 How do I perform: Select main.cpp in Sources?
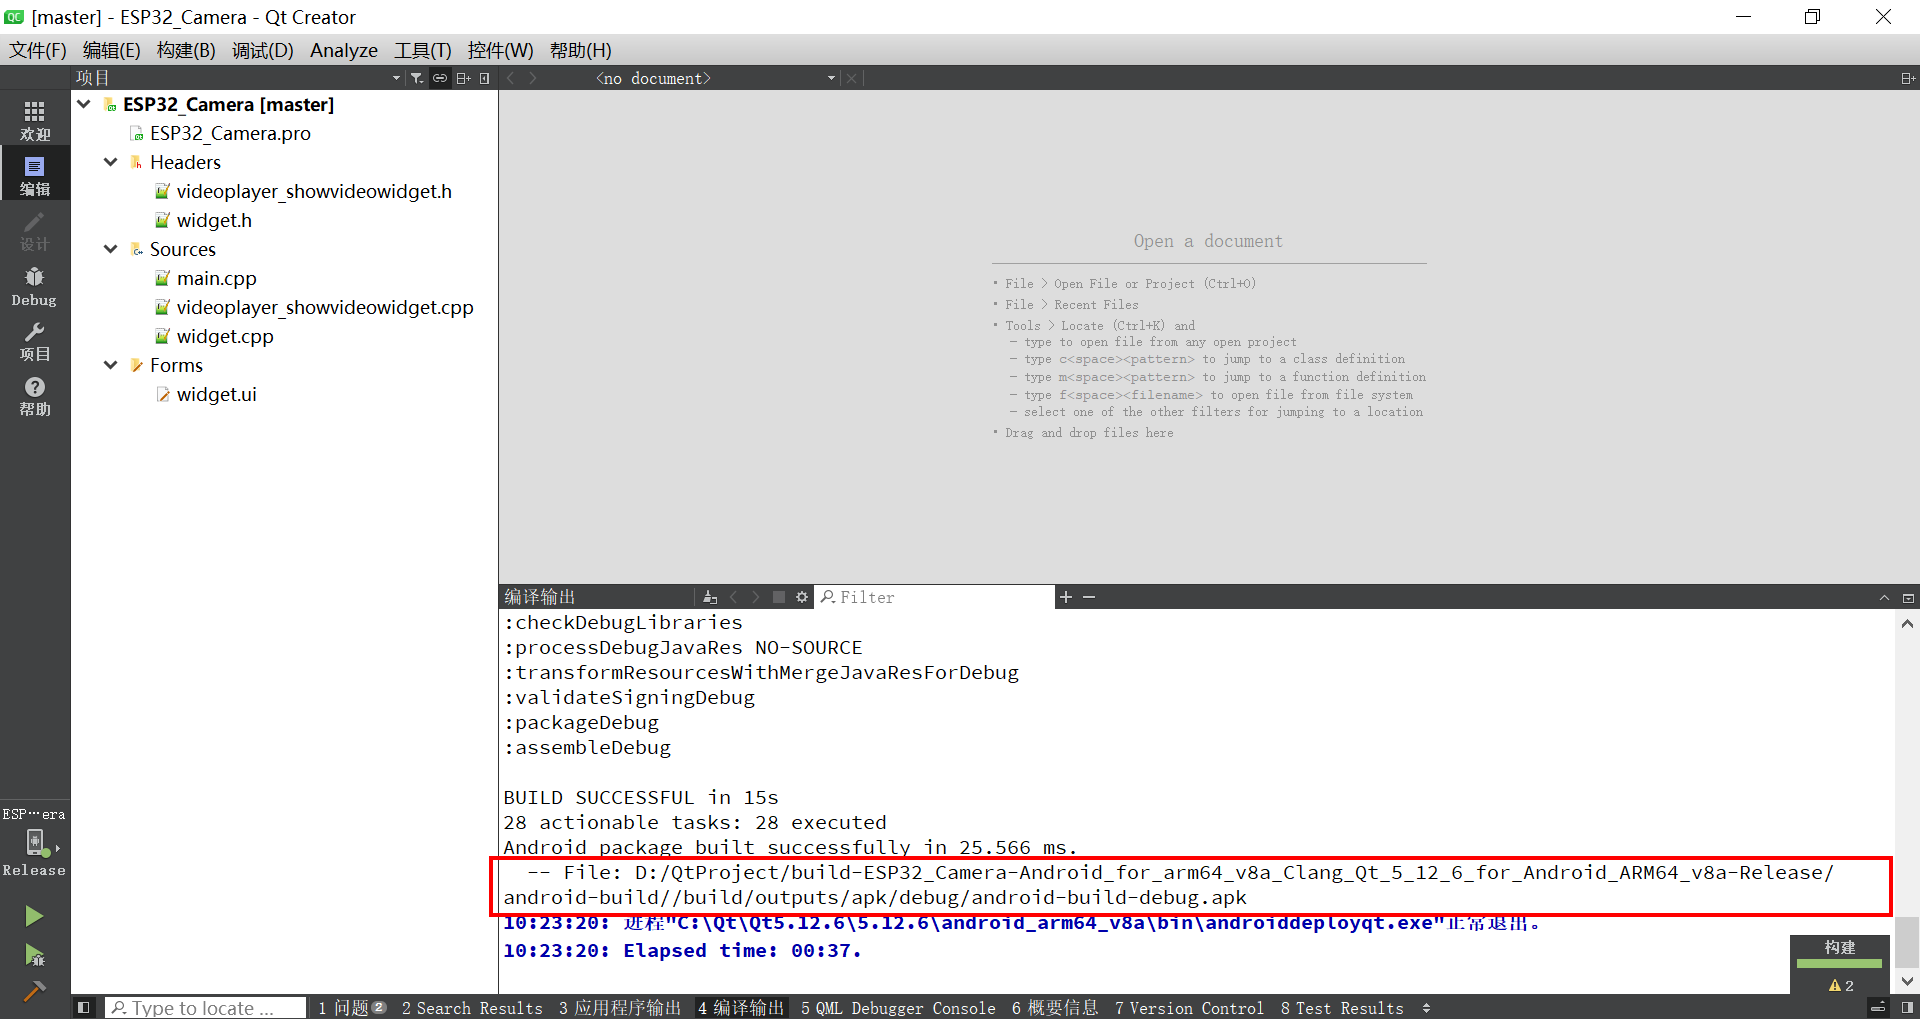pyautogui.click(x=217, y=278)
